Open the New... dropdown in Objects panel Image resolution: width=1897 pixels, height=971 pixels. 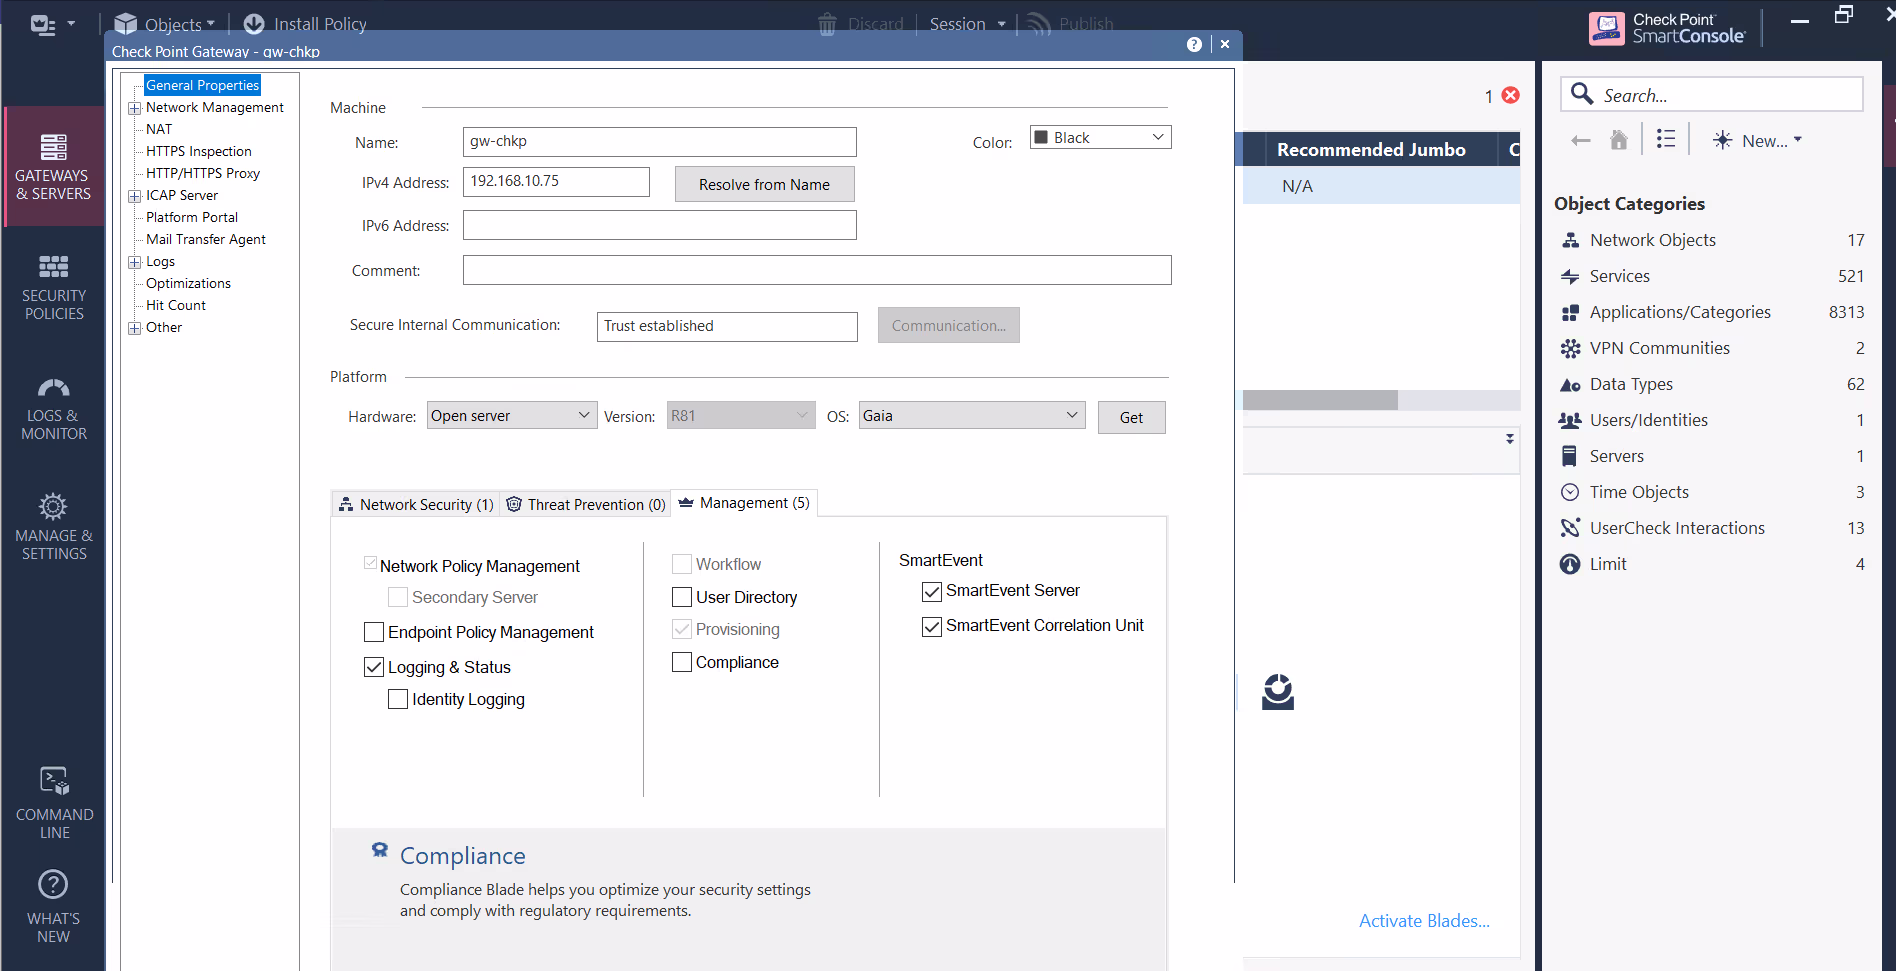point(1757,141)
